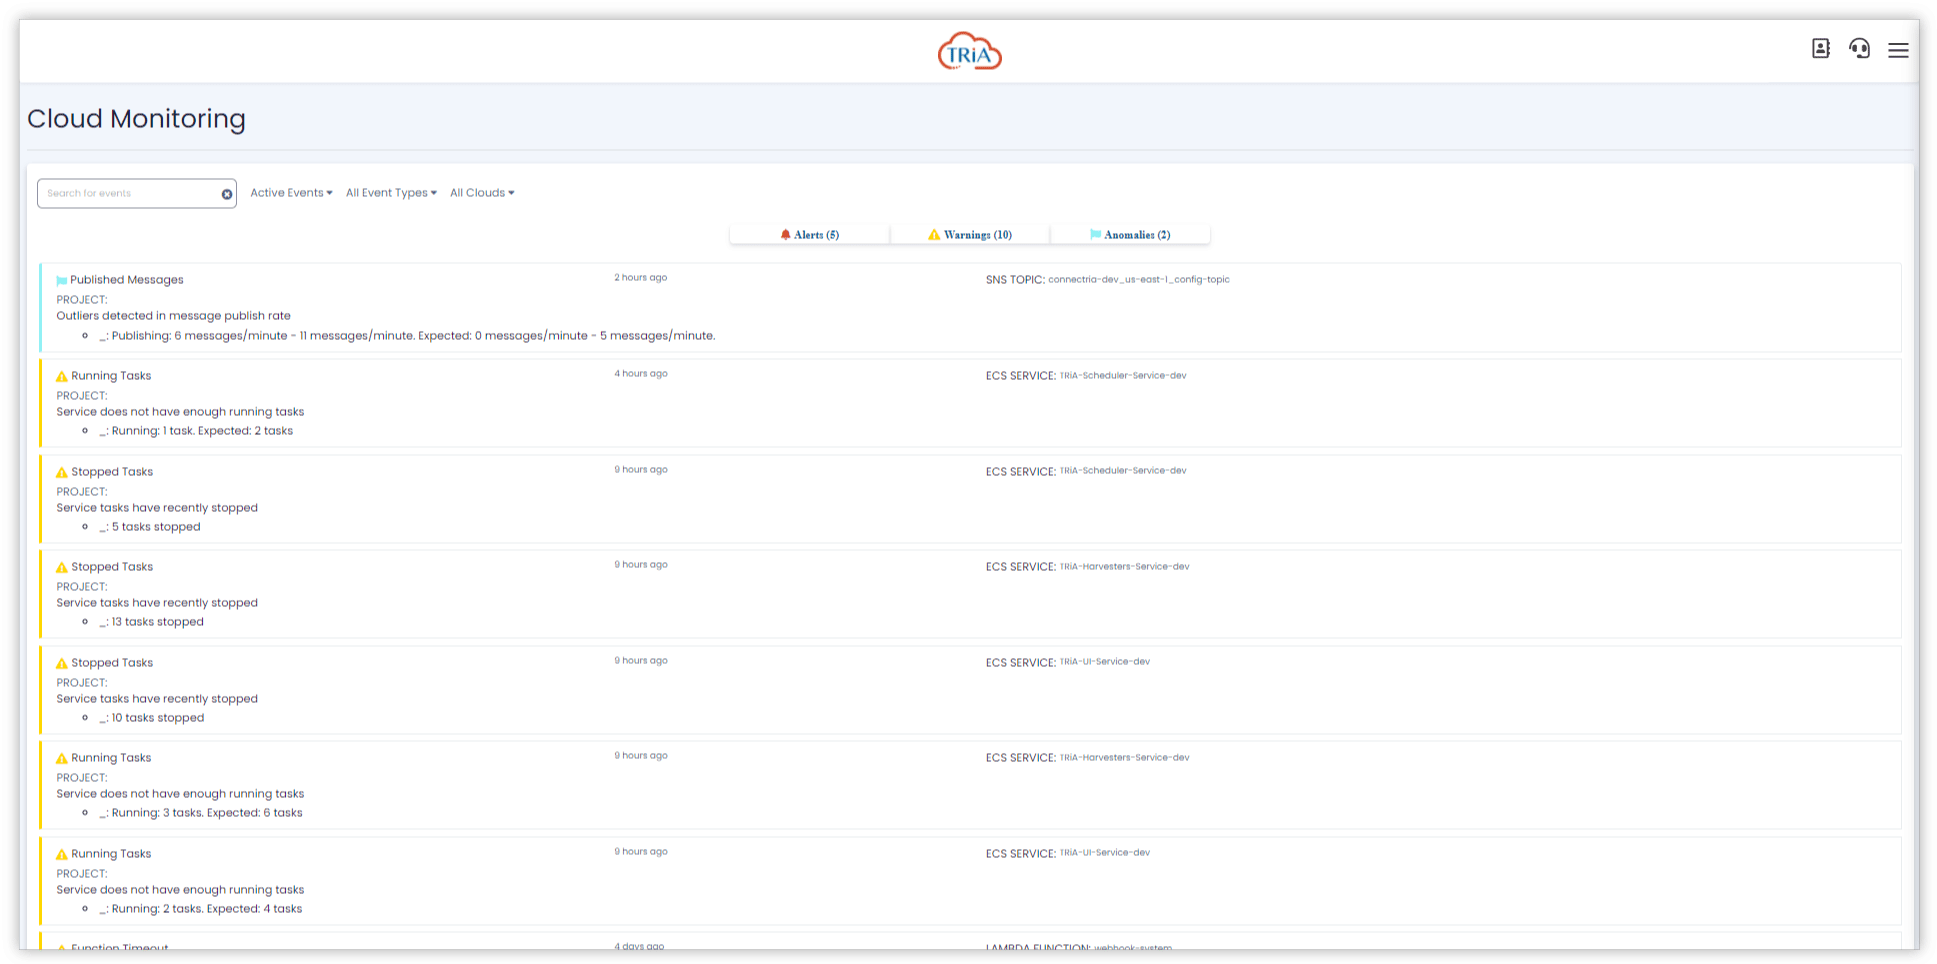Open the support headset icon
This screenshot has width=1937, height=964.
[1859, 48]
